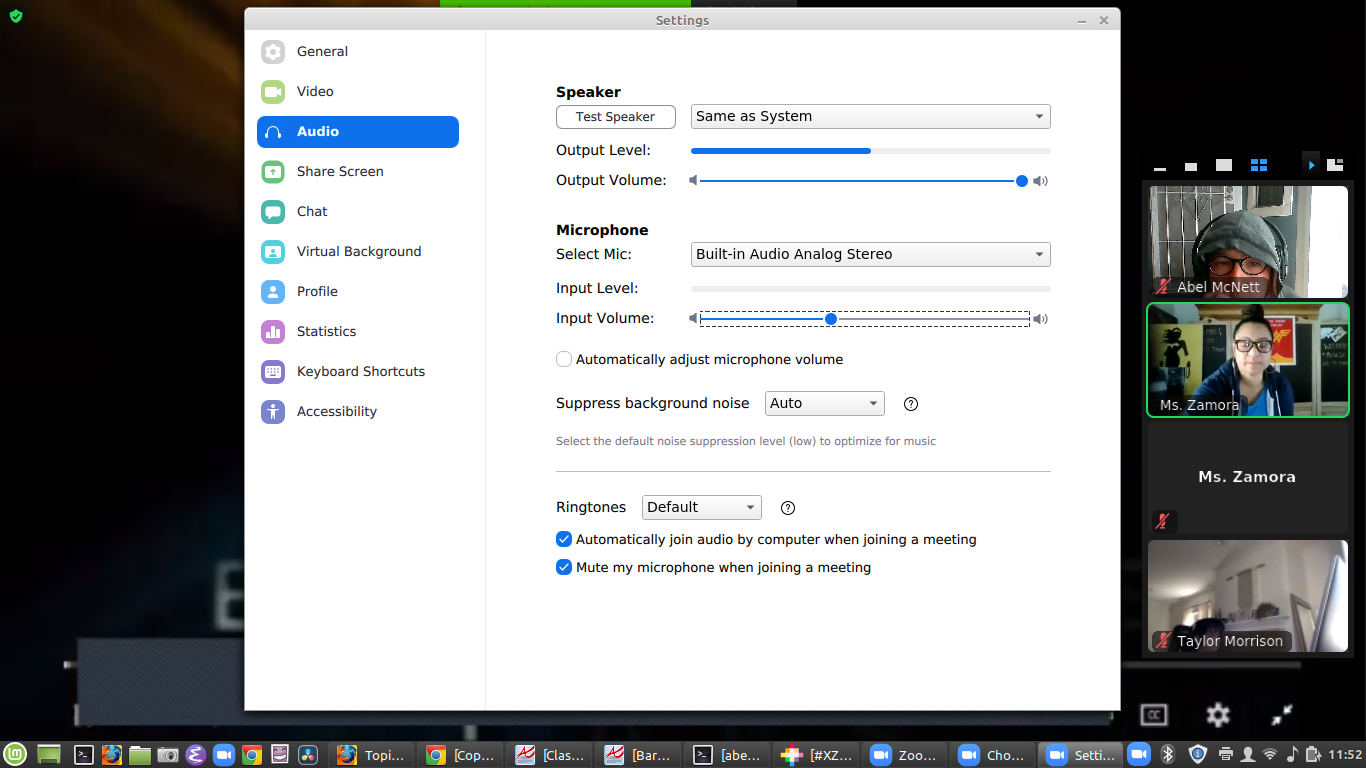Image resolution: width=1366 pixels, height=768 pixels.
Task: Select Taylor Morrison's video thumbnail
Action: [1248, 596]
